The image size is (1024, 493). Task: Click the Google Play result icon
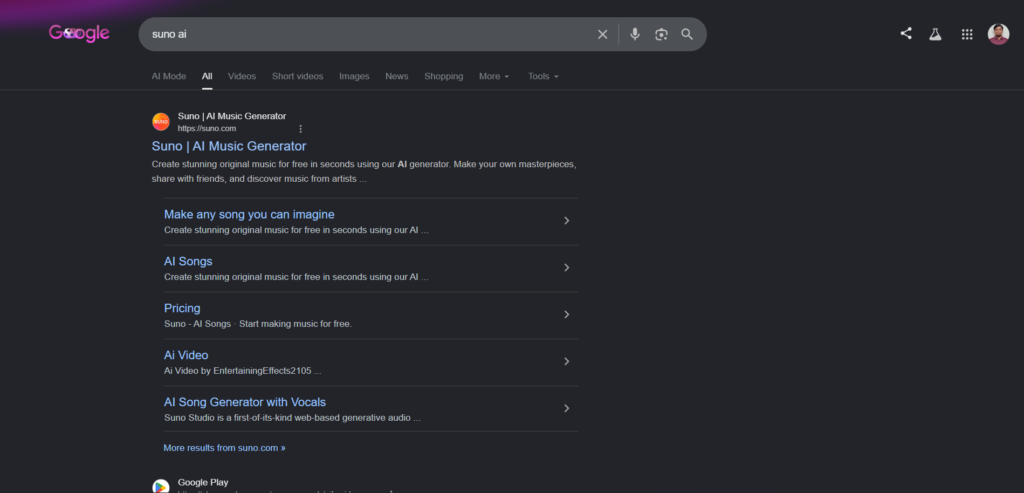tap(161, 486)
